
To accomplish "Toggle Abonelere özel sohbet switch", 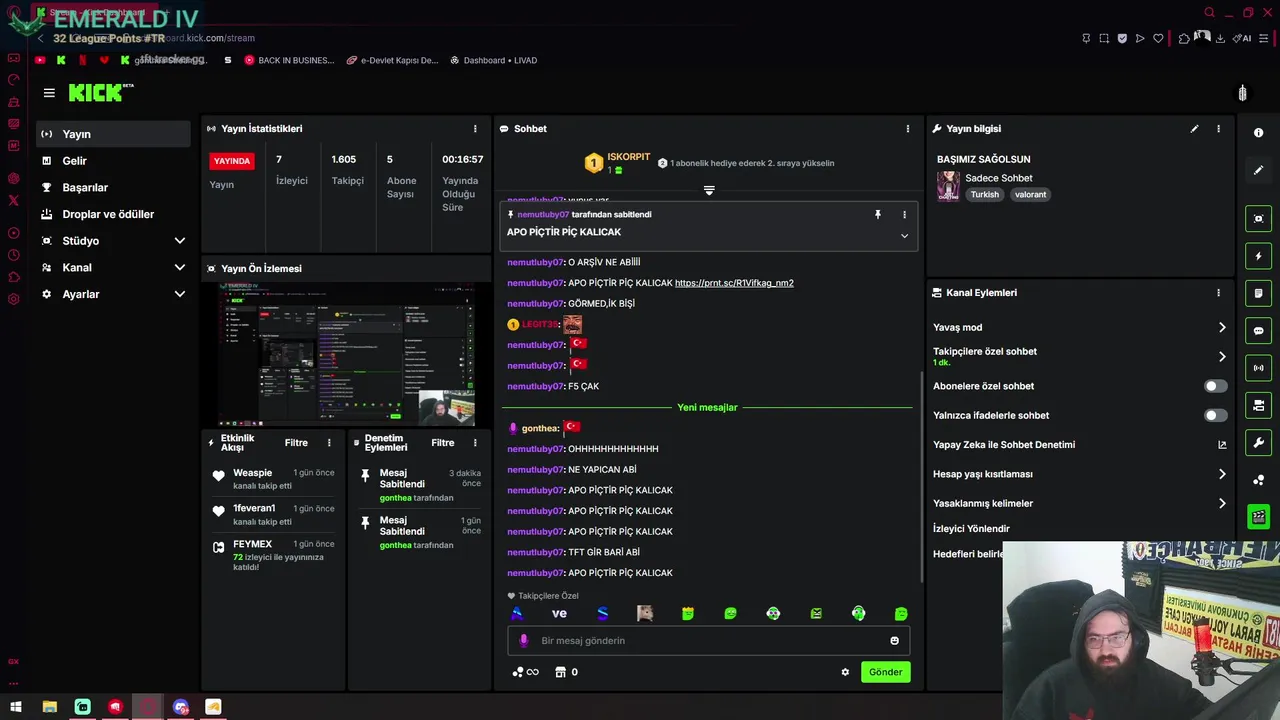I will [x=1215, y=386].
